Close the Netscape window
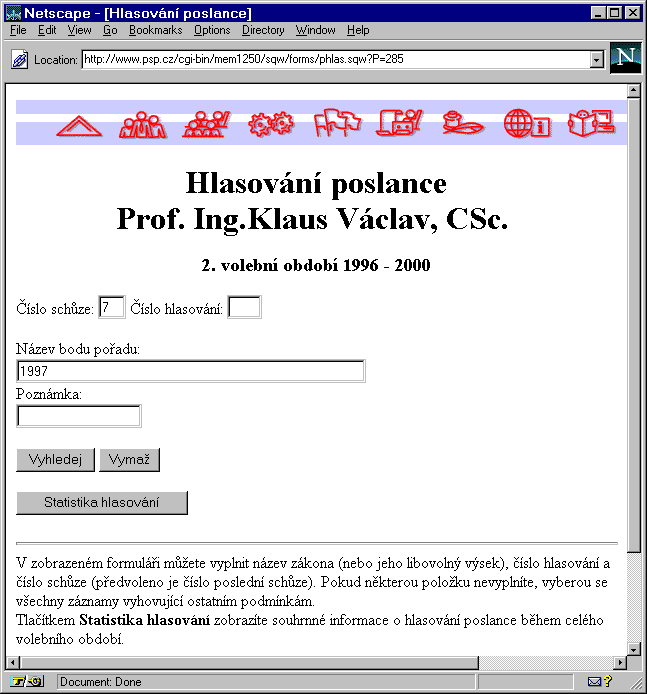 [x=633, y=13]
